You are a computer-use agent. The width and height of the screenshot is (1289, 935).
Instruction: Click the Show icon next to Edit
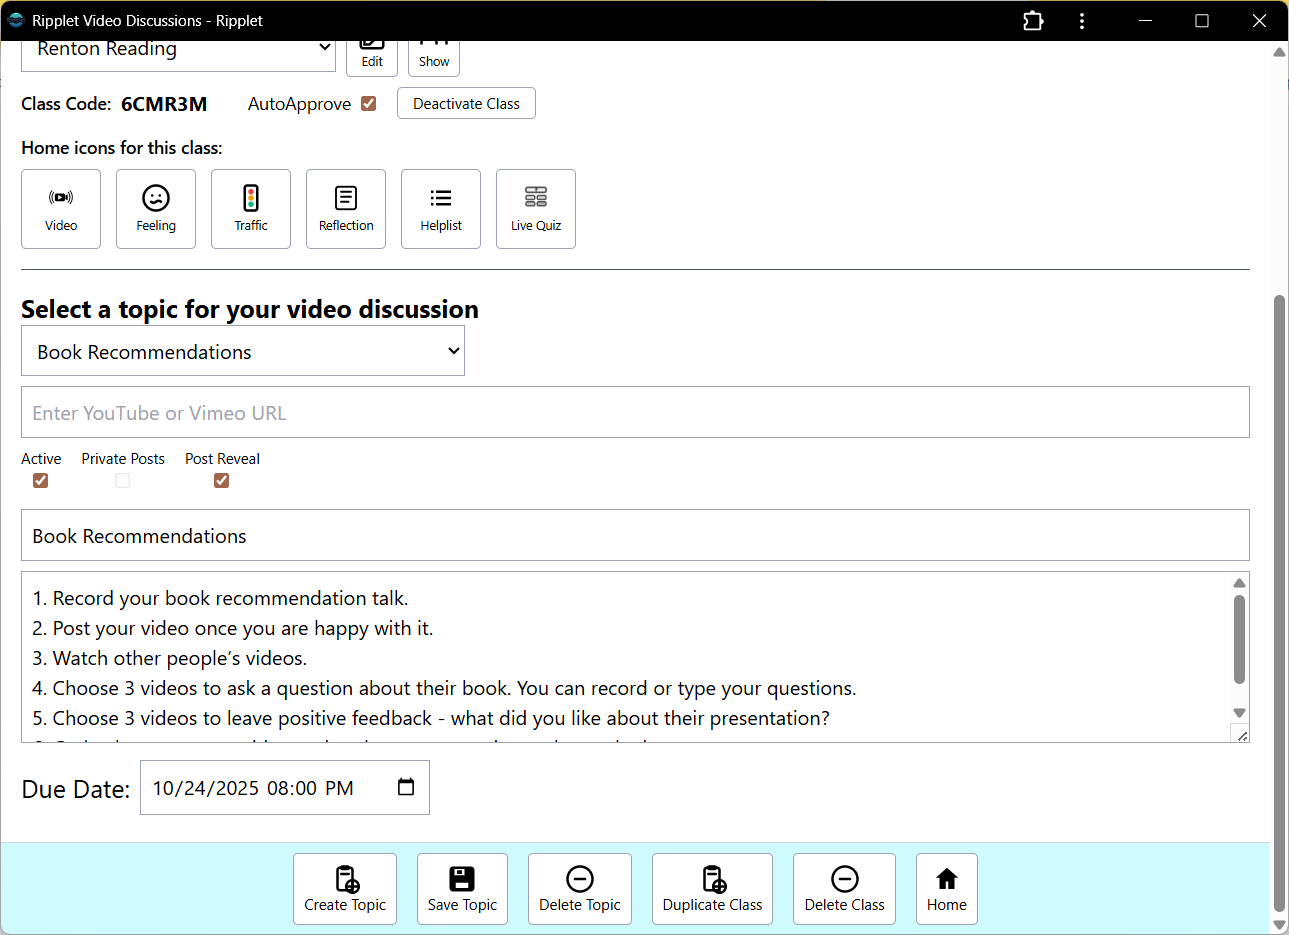(x=433, y=47)
